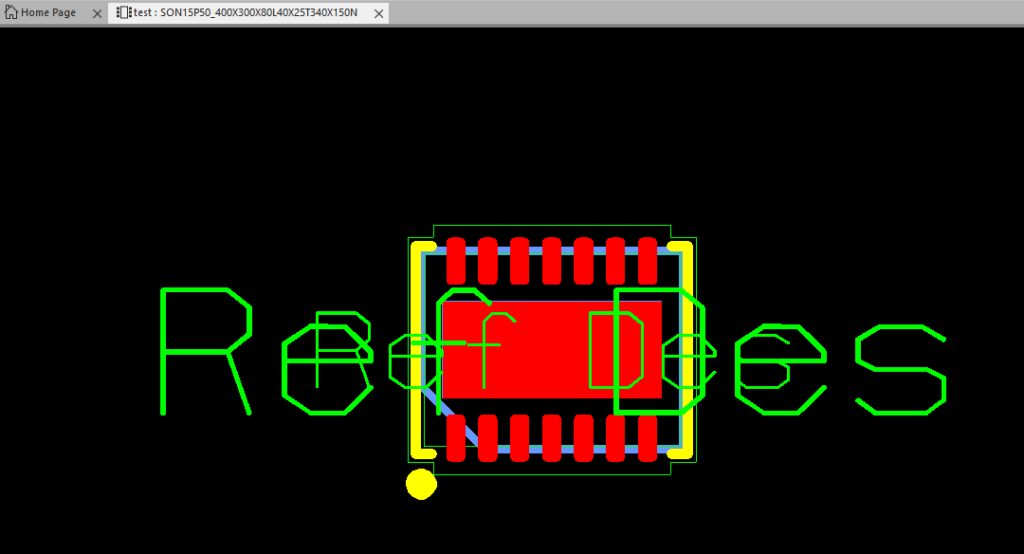Image resolution: width=1024 pixels, height=554 pixels.
Task: Select the yellow pin 1 marker dot
Action: pos(421,484)
